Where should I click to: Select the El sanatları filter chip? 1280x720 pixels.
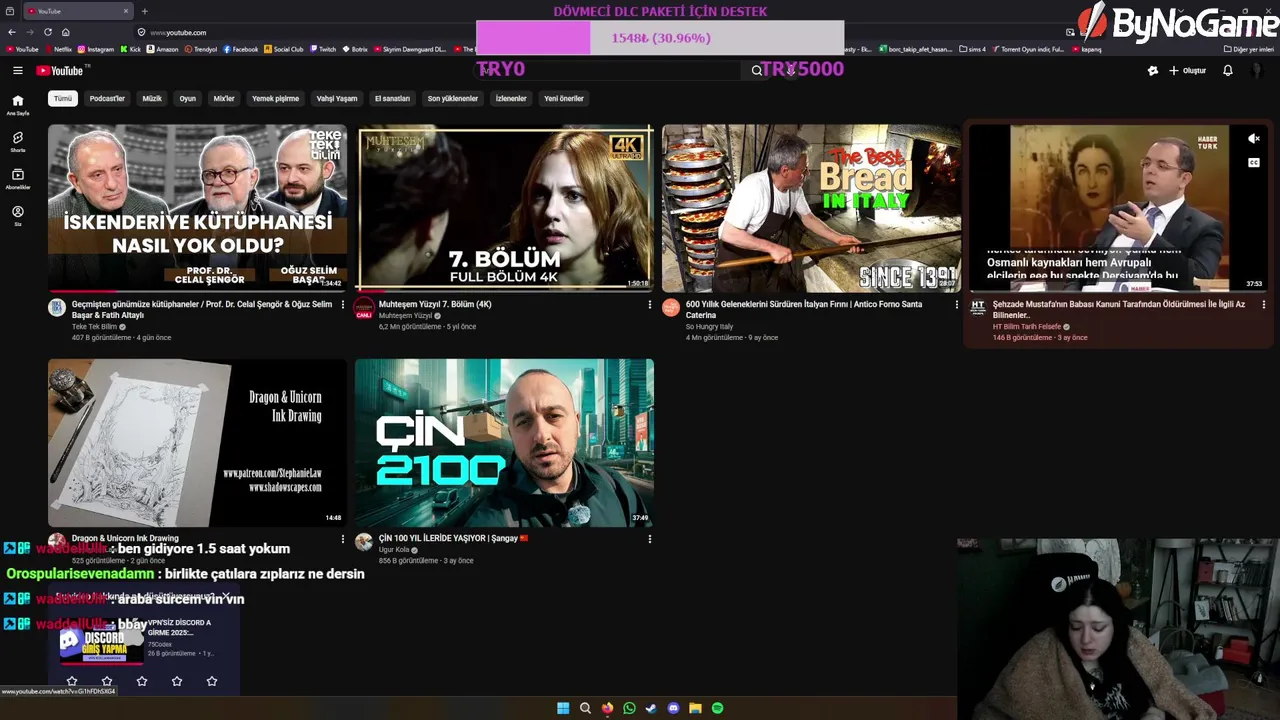(x=392, y=98)
